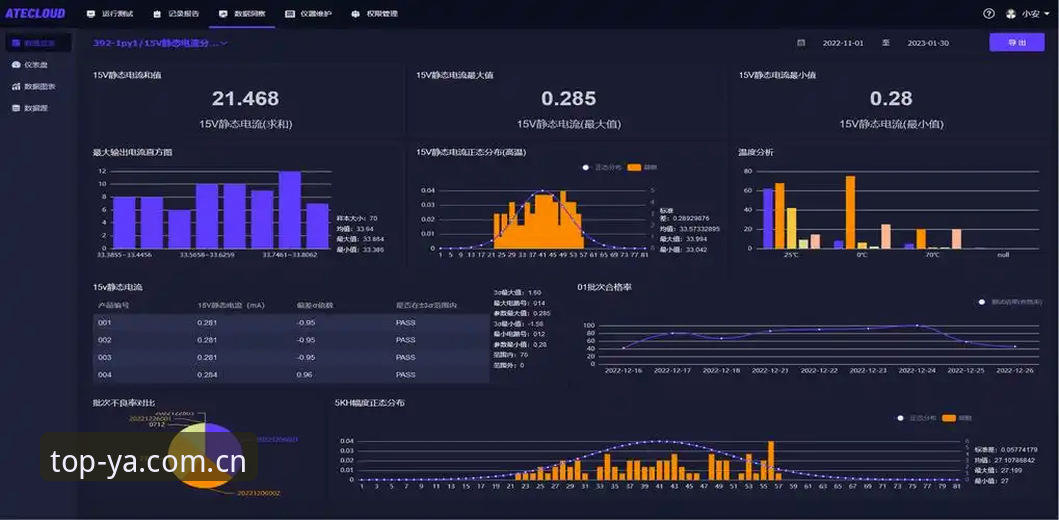Toggle 正态分布 legend in 5KH幅度正态分布 chart
Viewport: 1059px width, 520px height.
[x=916, y=418]
